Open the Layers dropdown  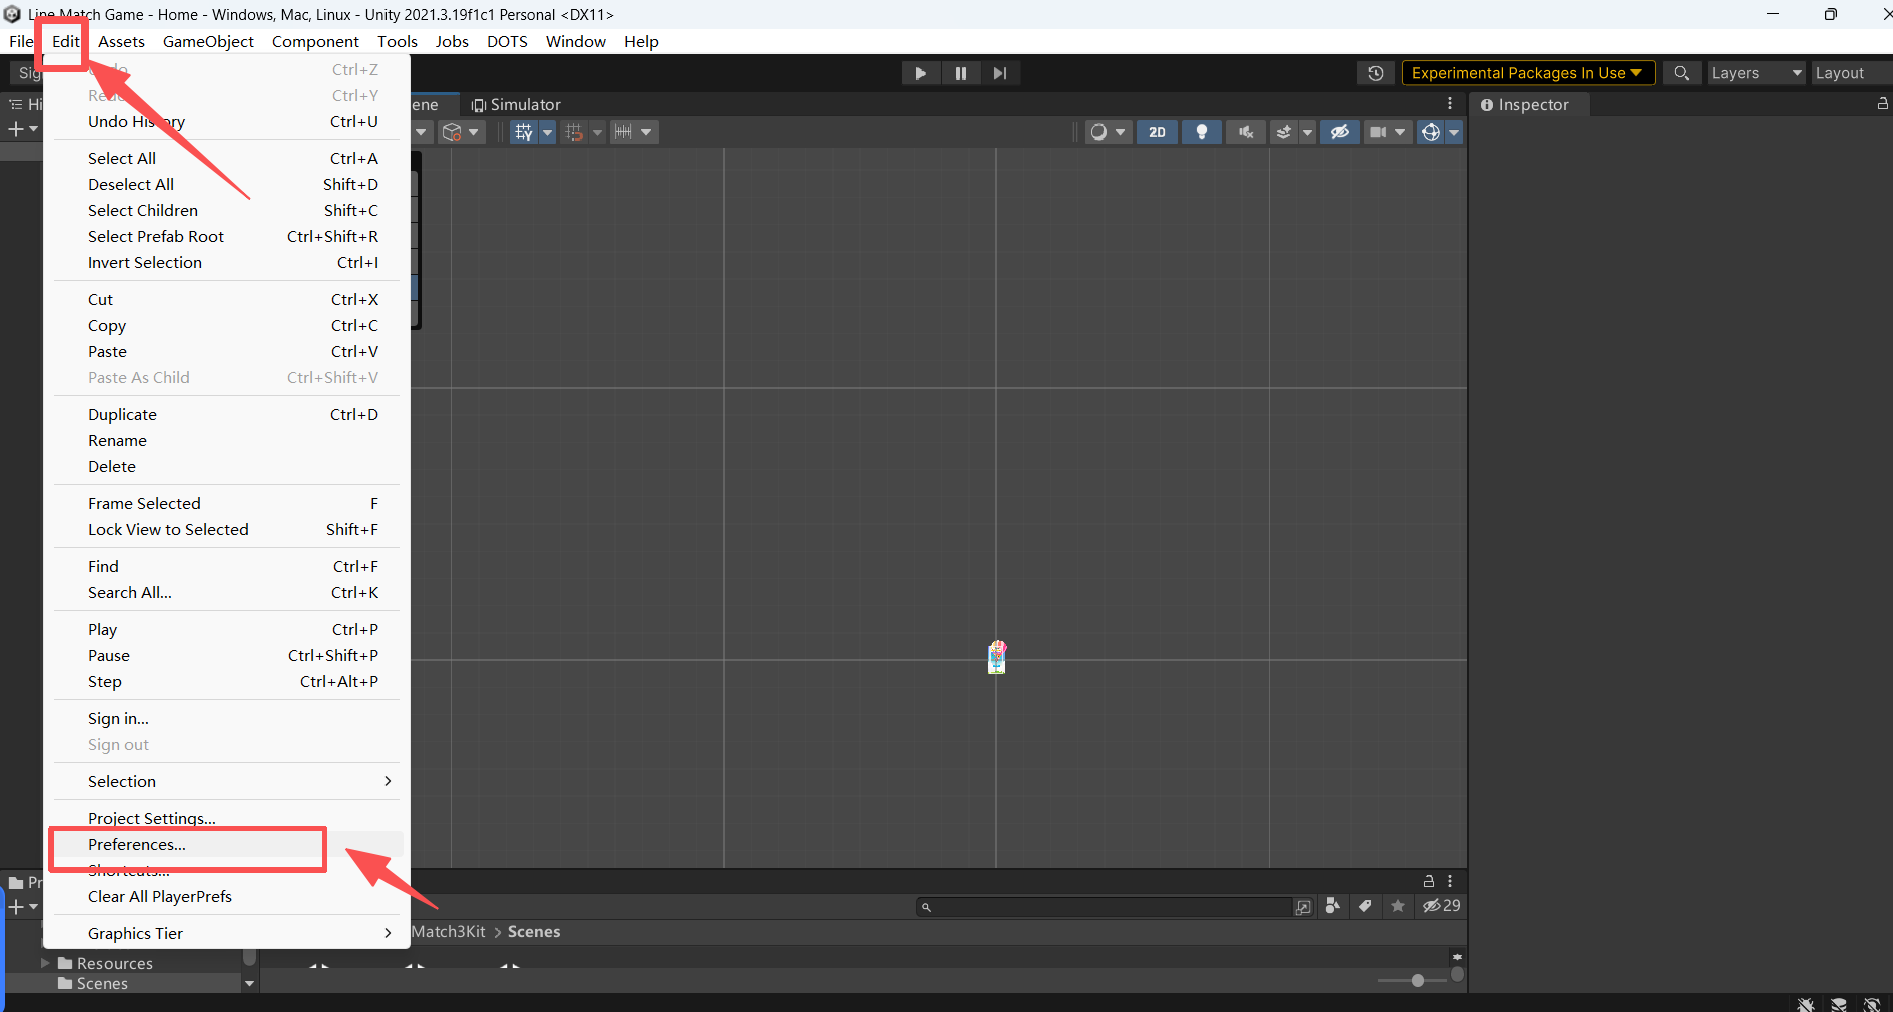coord(1755,73)
